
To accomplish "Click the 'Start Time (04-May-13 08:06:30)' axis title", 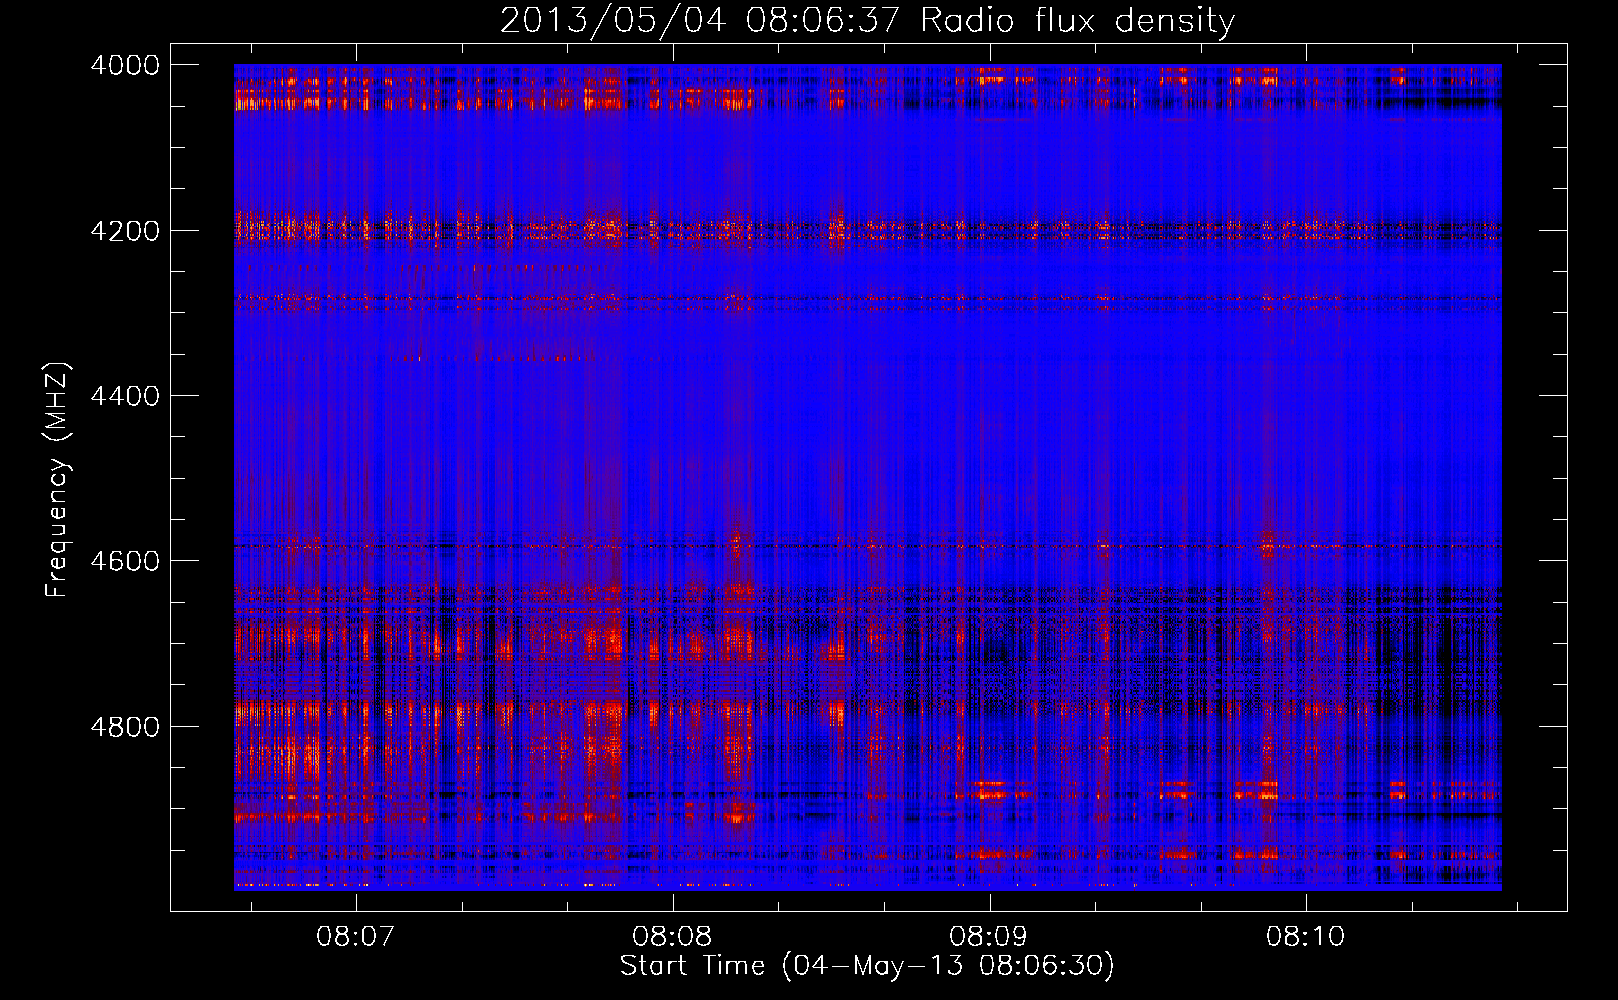I will coord(867,966).
